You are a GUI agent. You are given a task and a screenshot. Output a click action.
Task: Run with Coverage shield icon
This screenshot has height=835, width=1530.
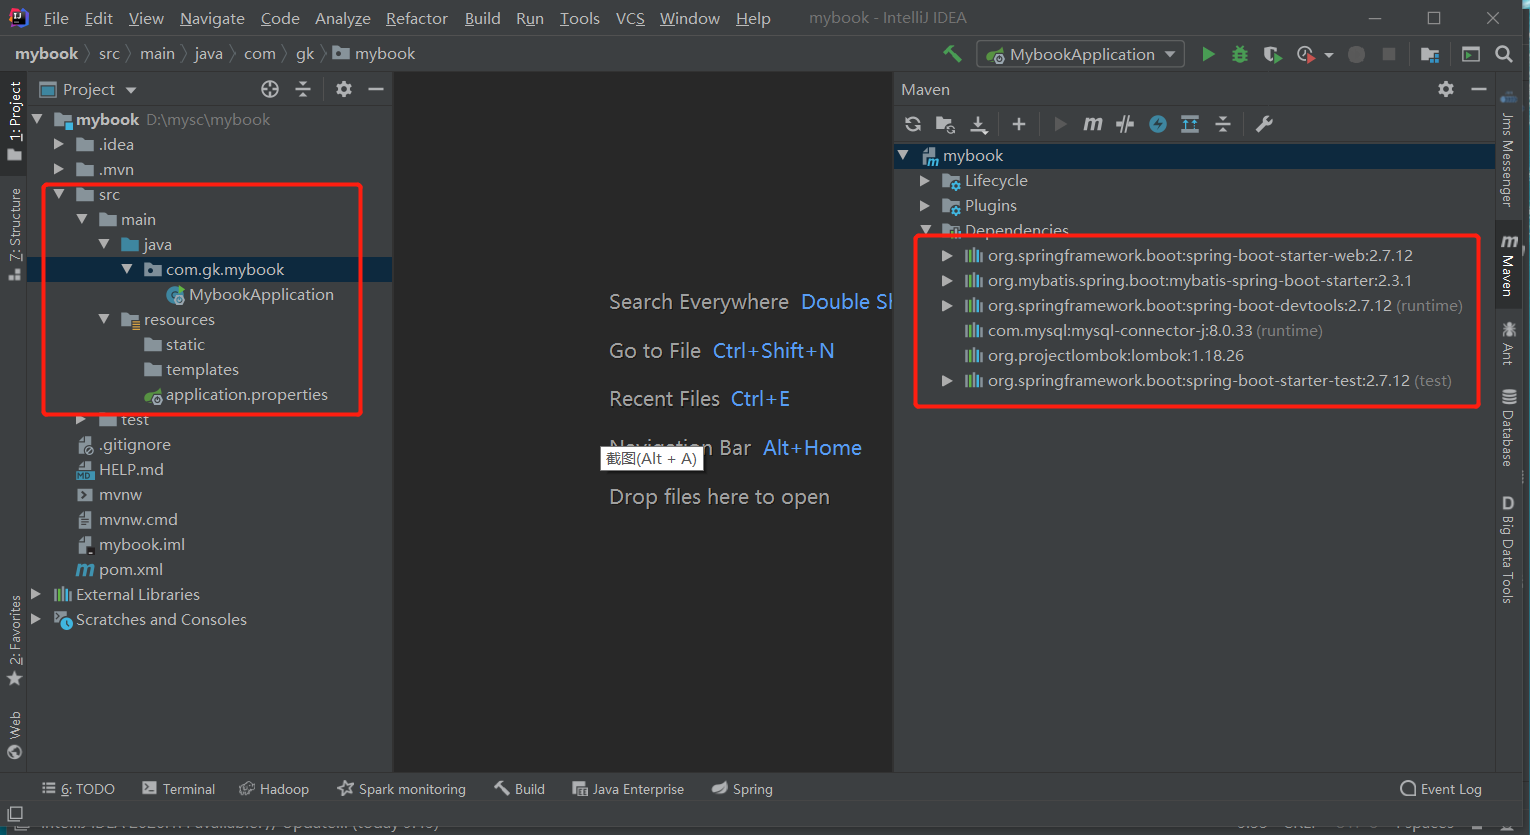pos(1272,54)
